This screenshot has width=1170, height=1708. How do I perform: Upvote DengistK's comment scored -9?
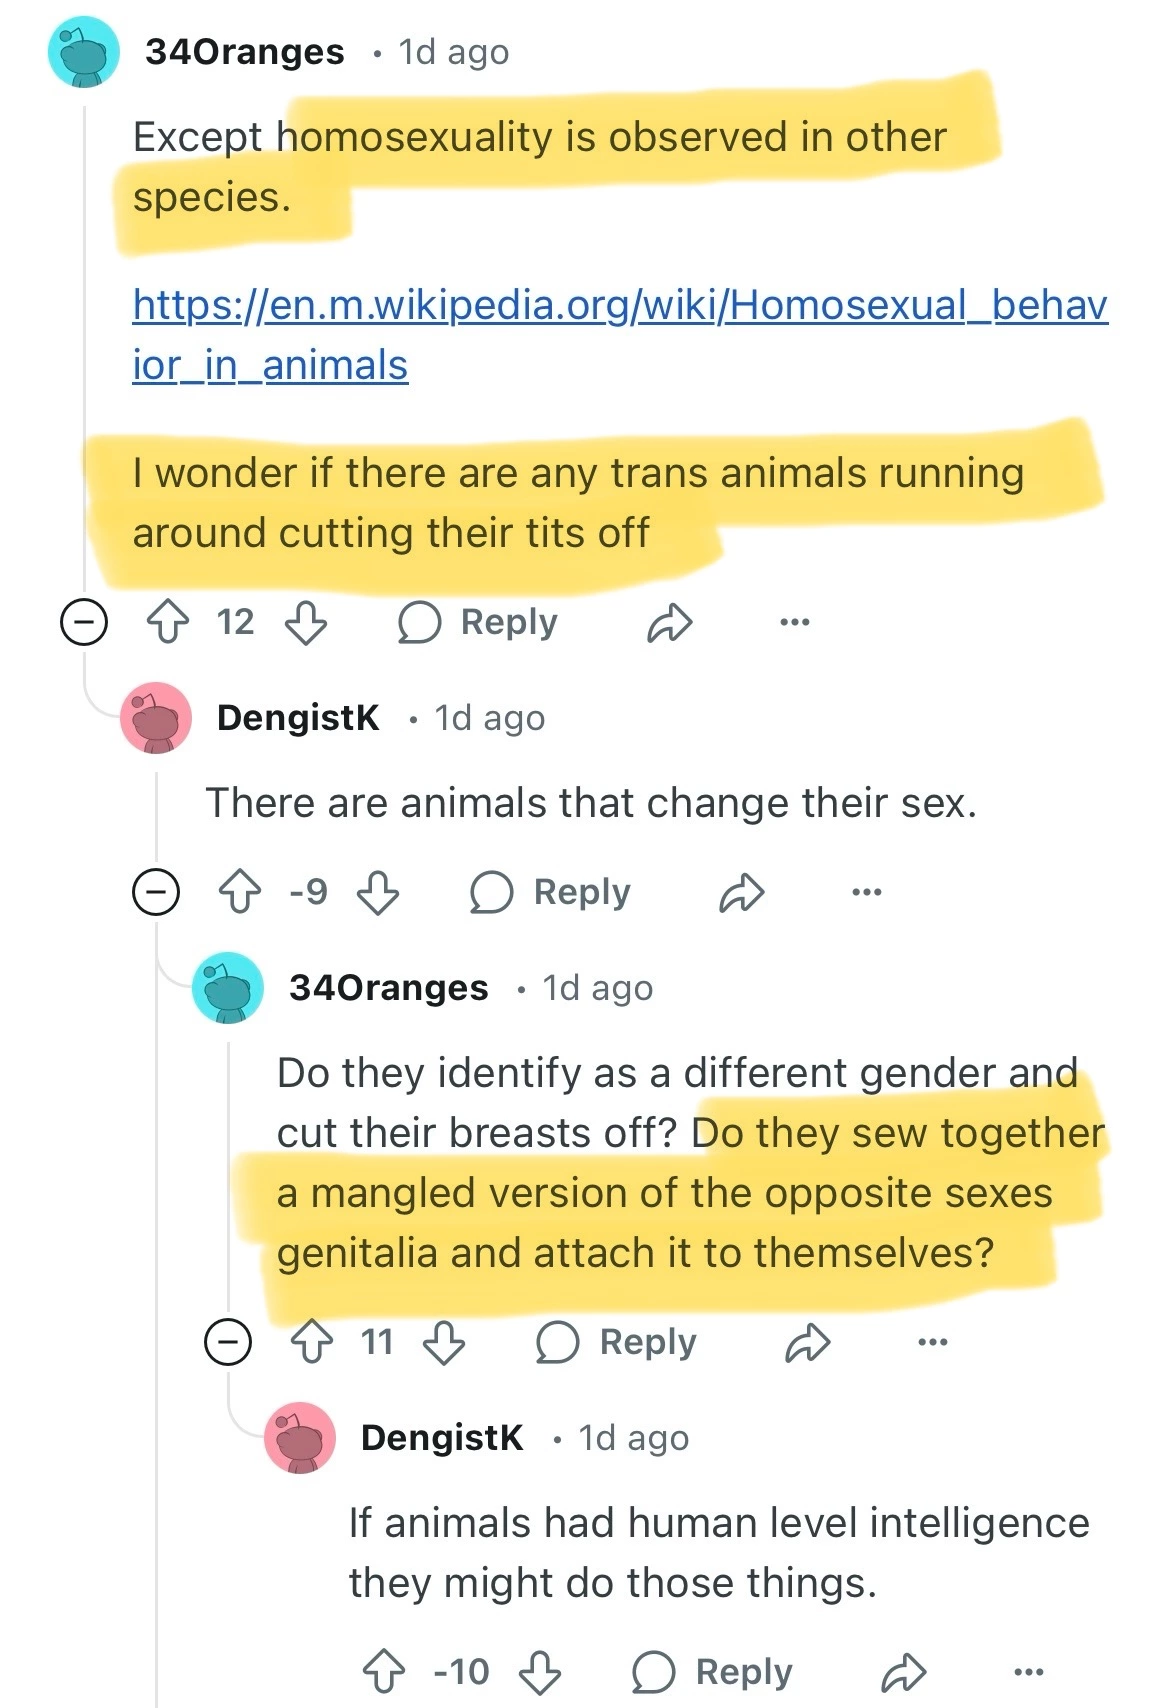point(240,892)
